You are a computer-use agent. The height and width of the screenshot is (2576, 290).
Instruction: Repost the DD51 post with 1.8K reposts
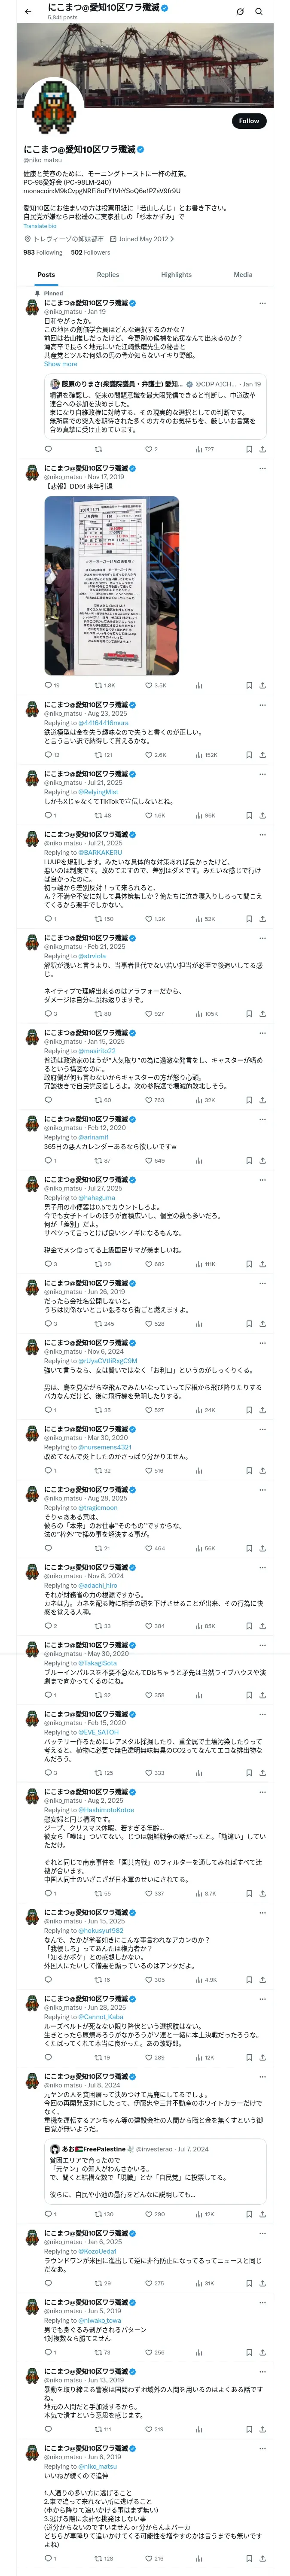click(101, 685)
